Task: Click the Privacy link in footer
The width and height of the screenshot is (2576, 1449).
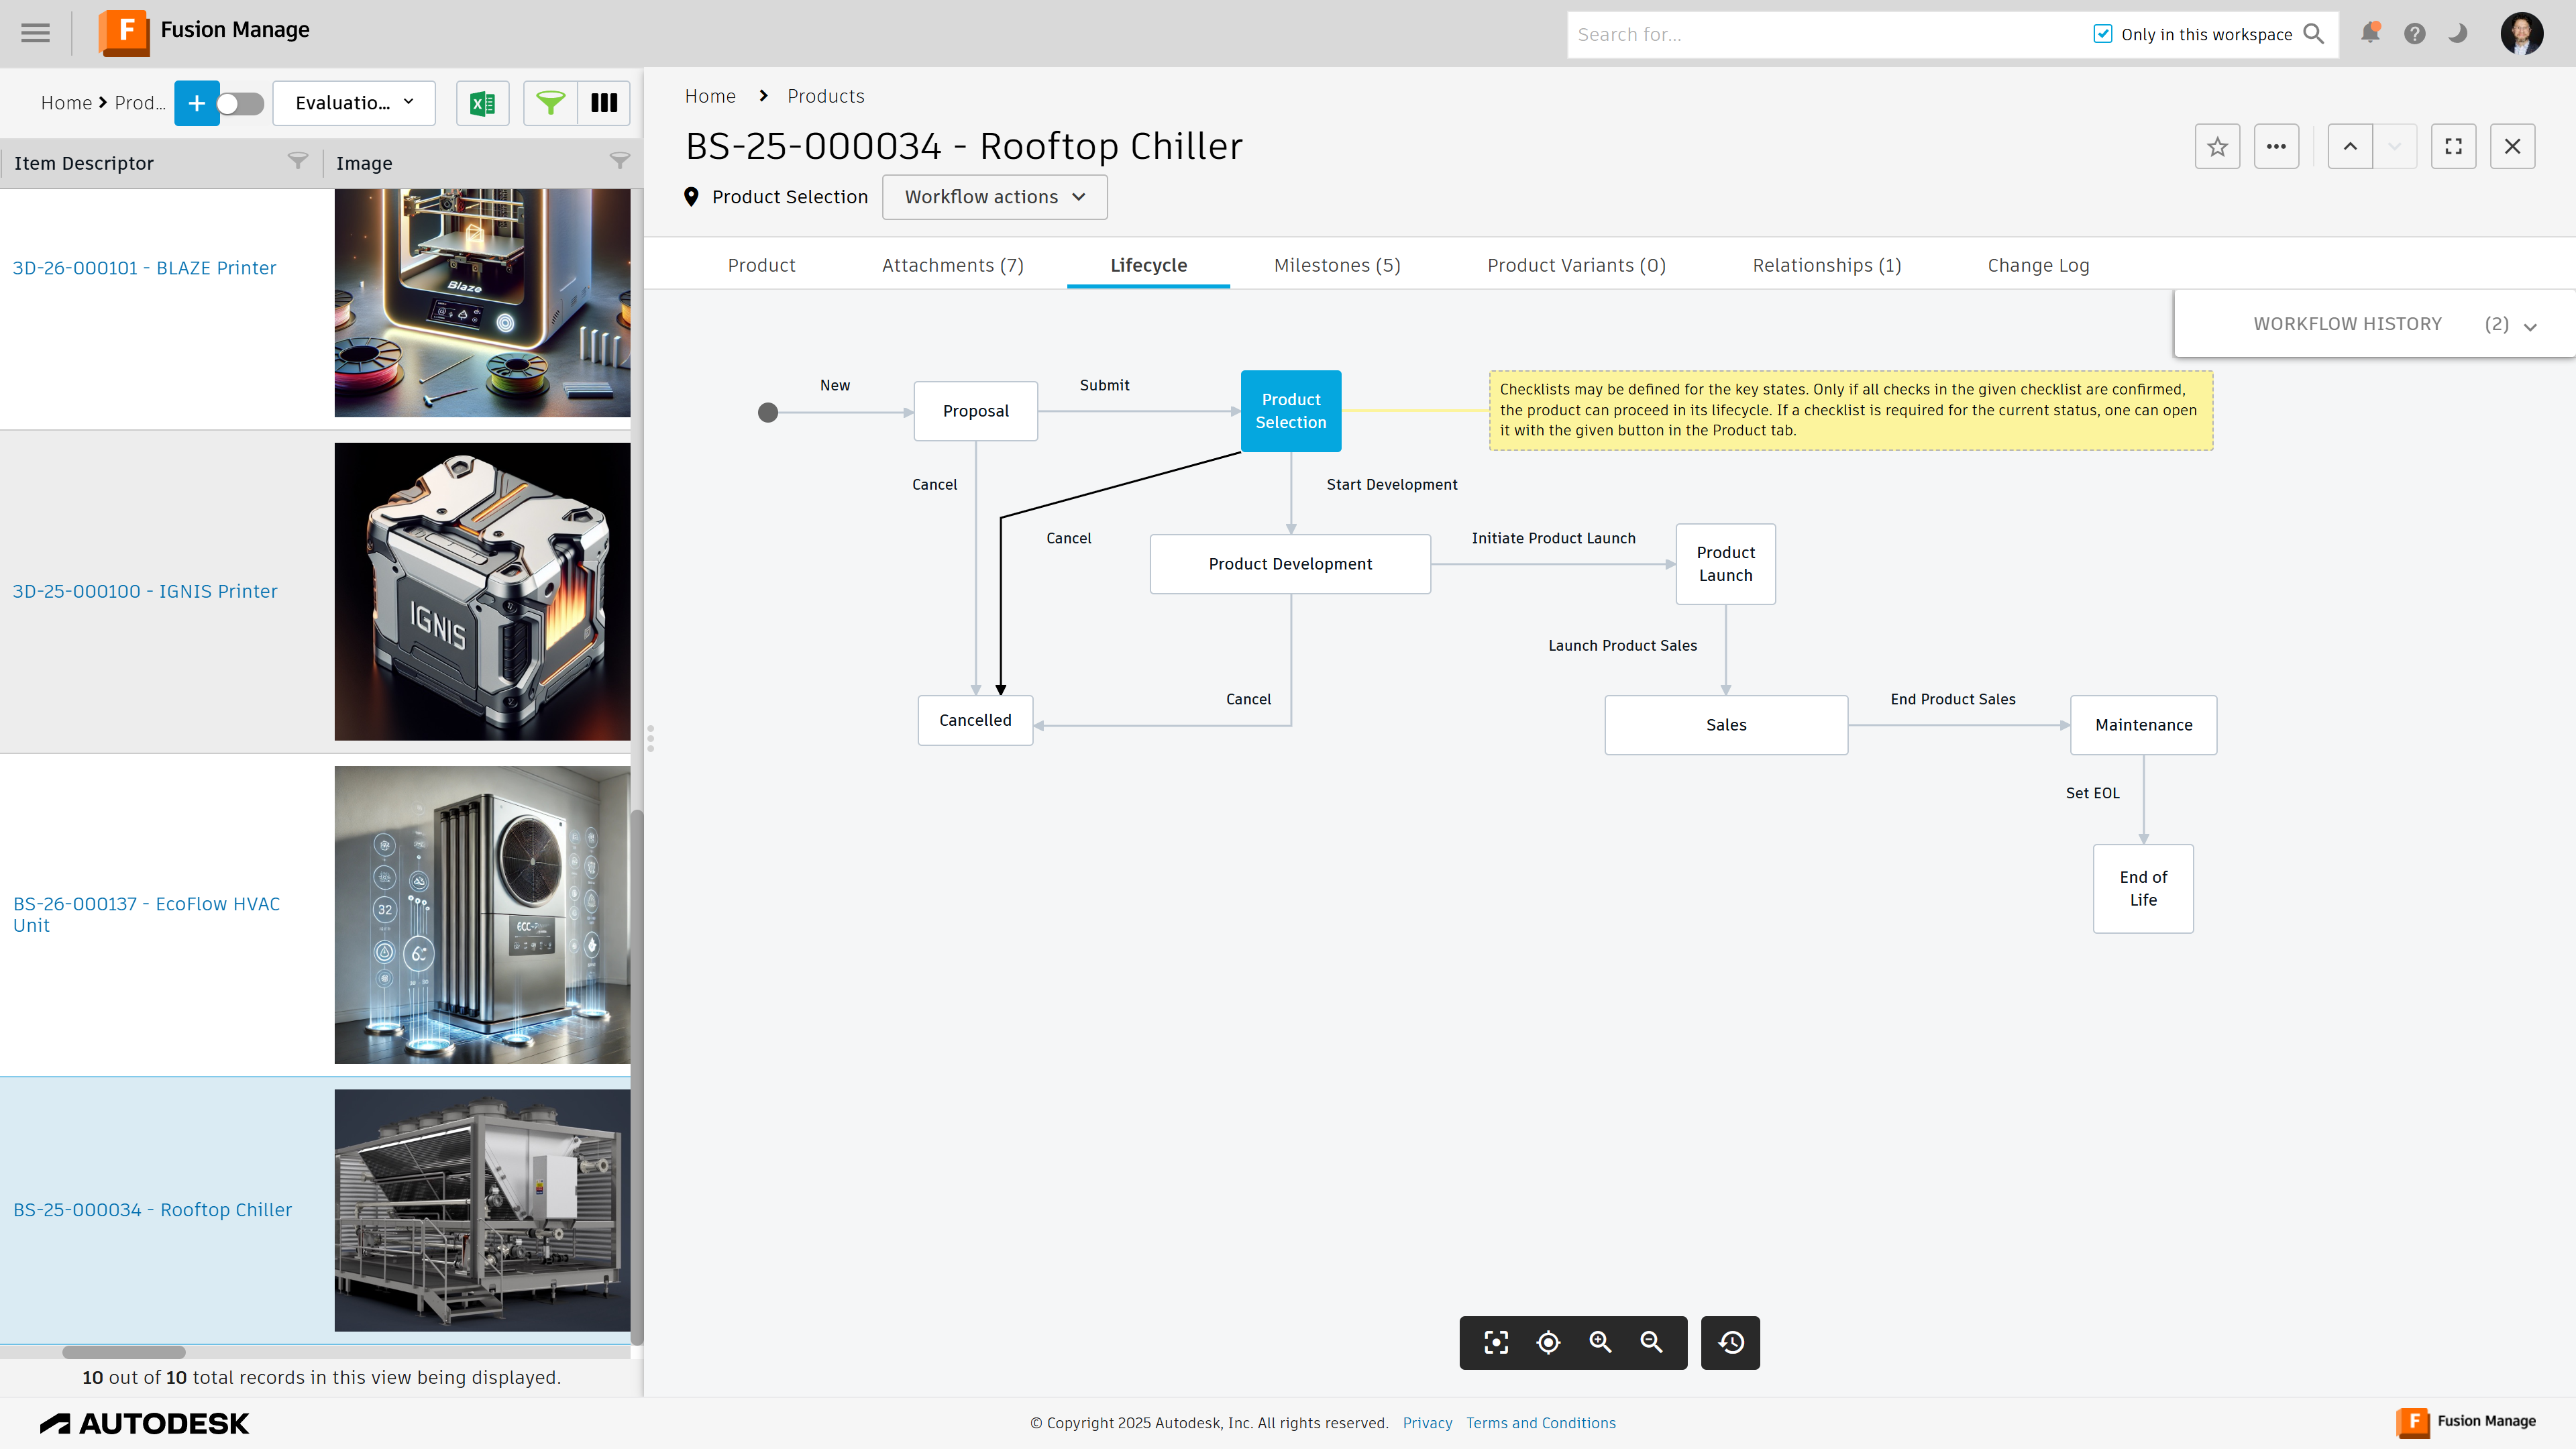Action: [x=1427, y=1422]
